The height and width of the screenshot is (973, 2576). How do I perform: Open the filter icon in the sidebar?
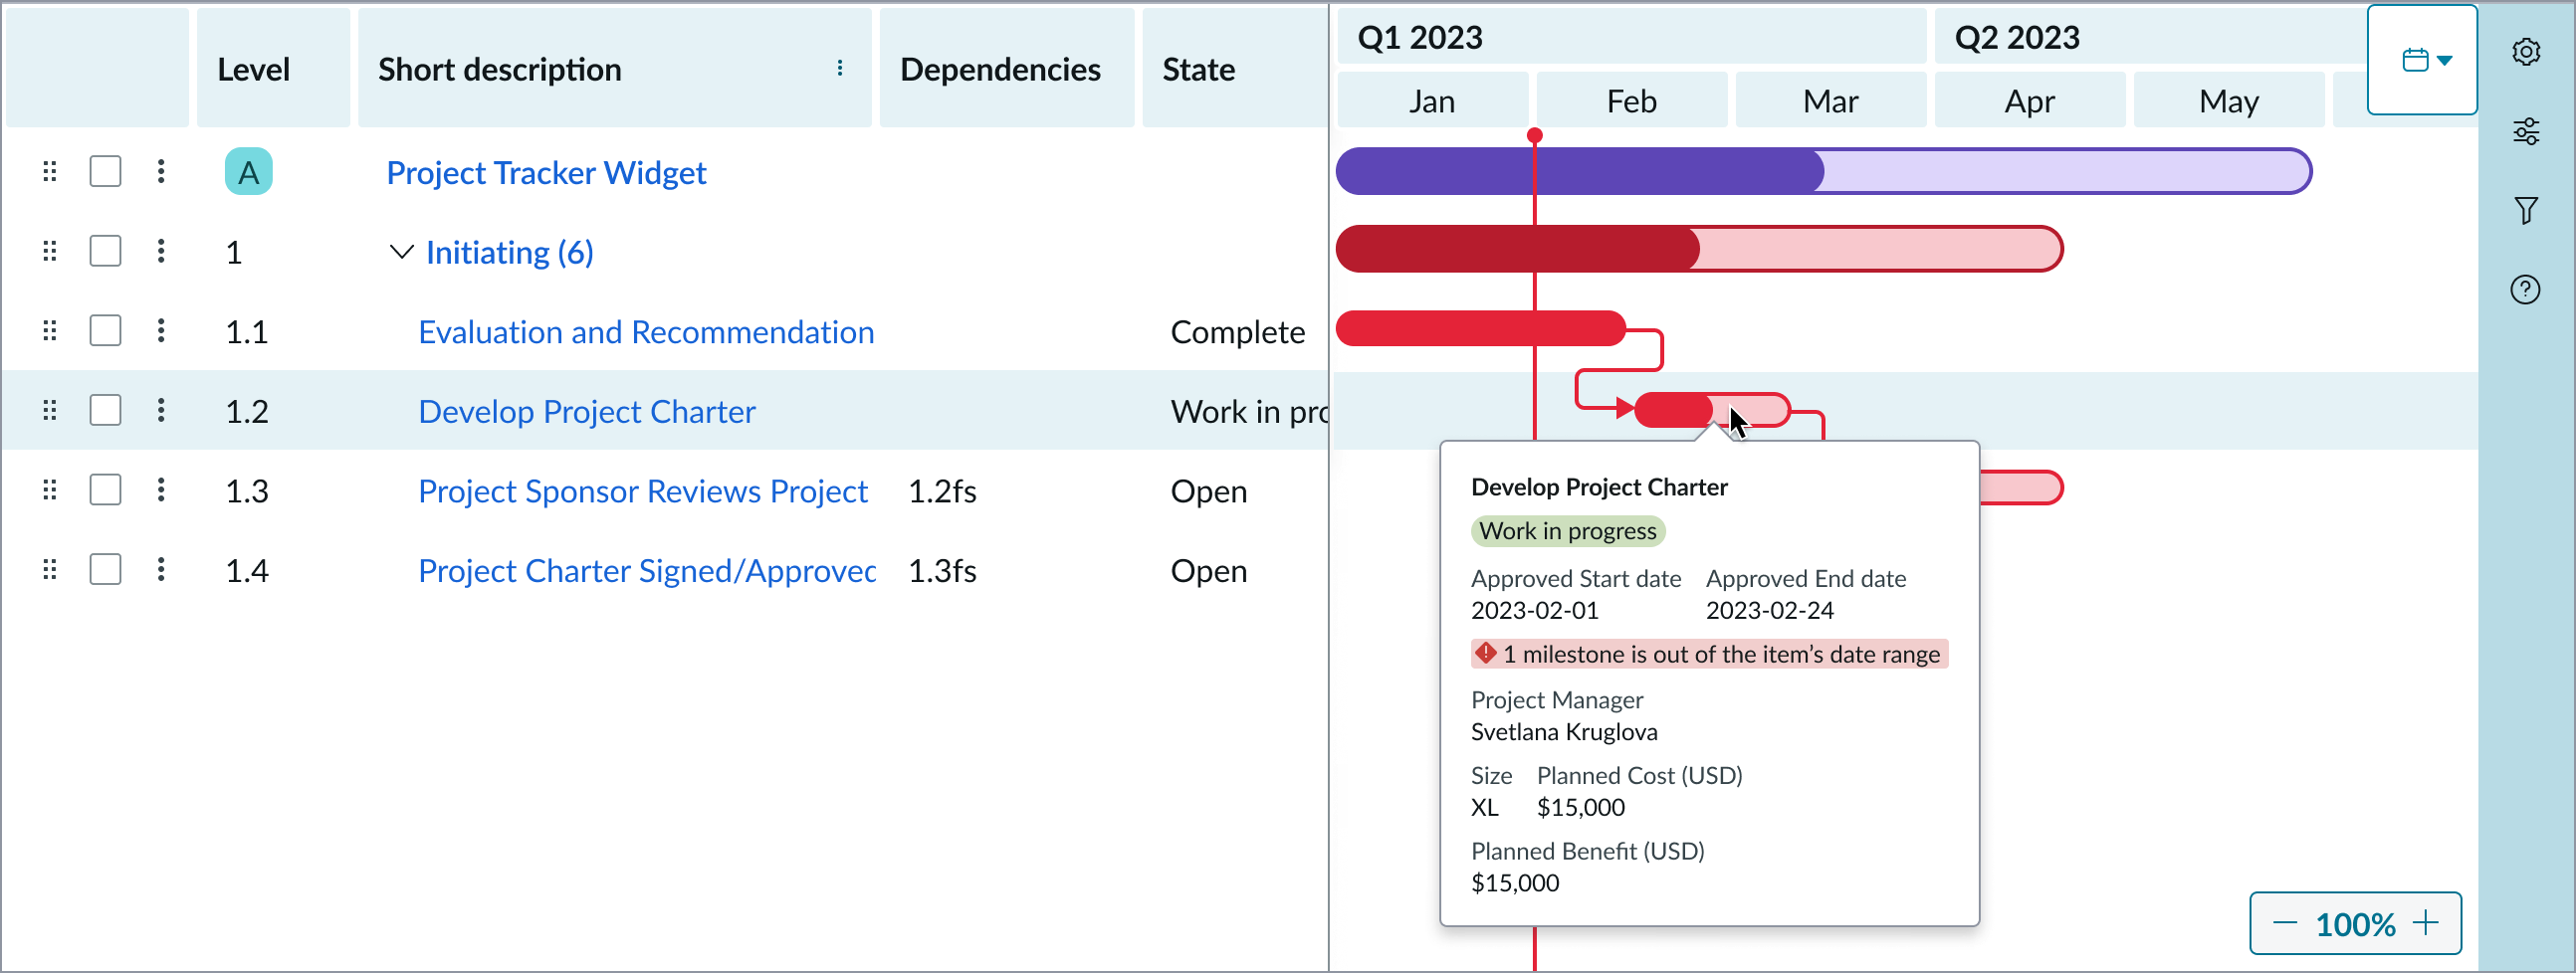click(2528, 211)
